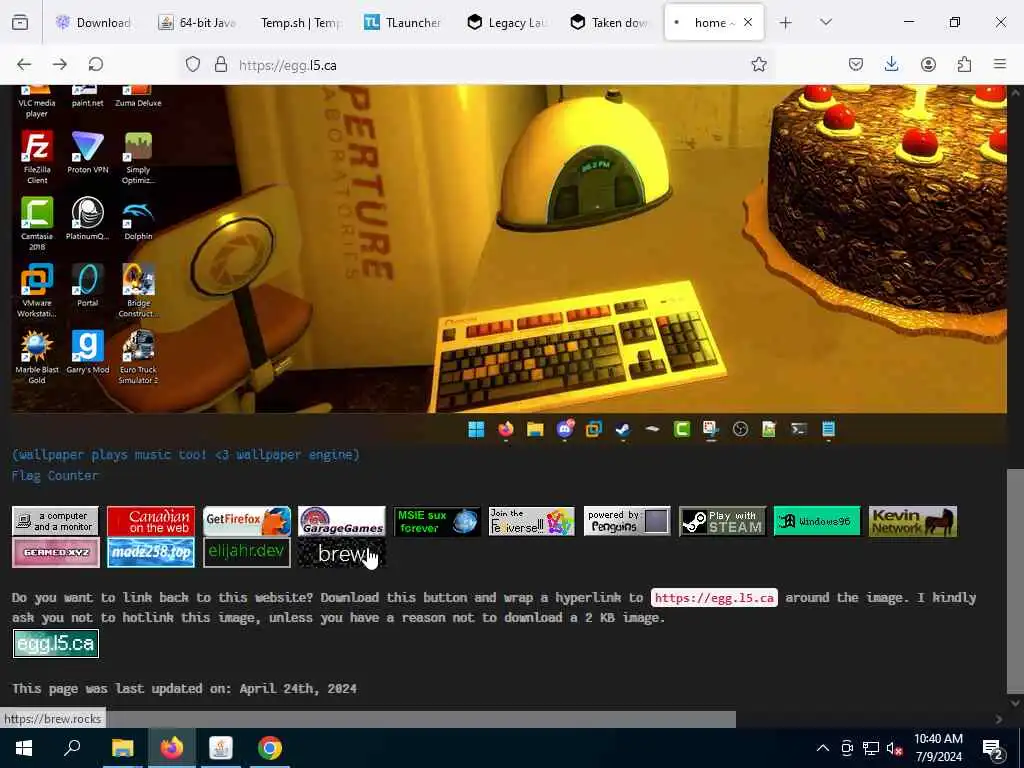Click the horizontal scrollbar right arrow
The image size is (1024, 768).
[x=999, y=719]
